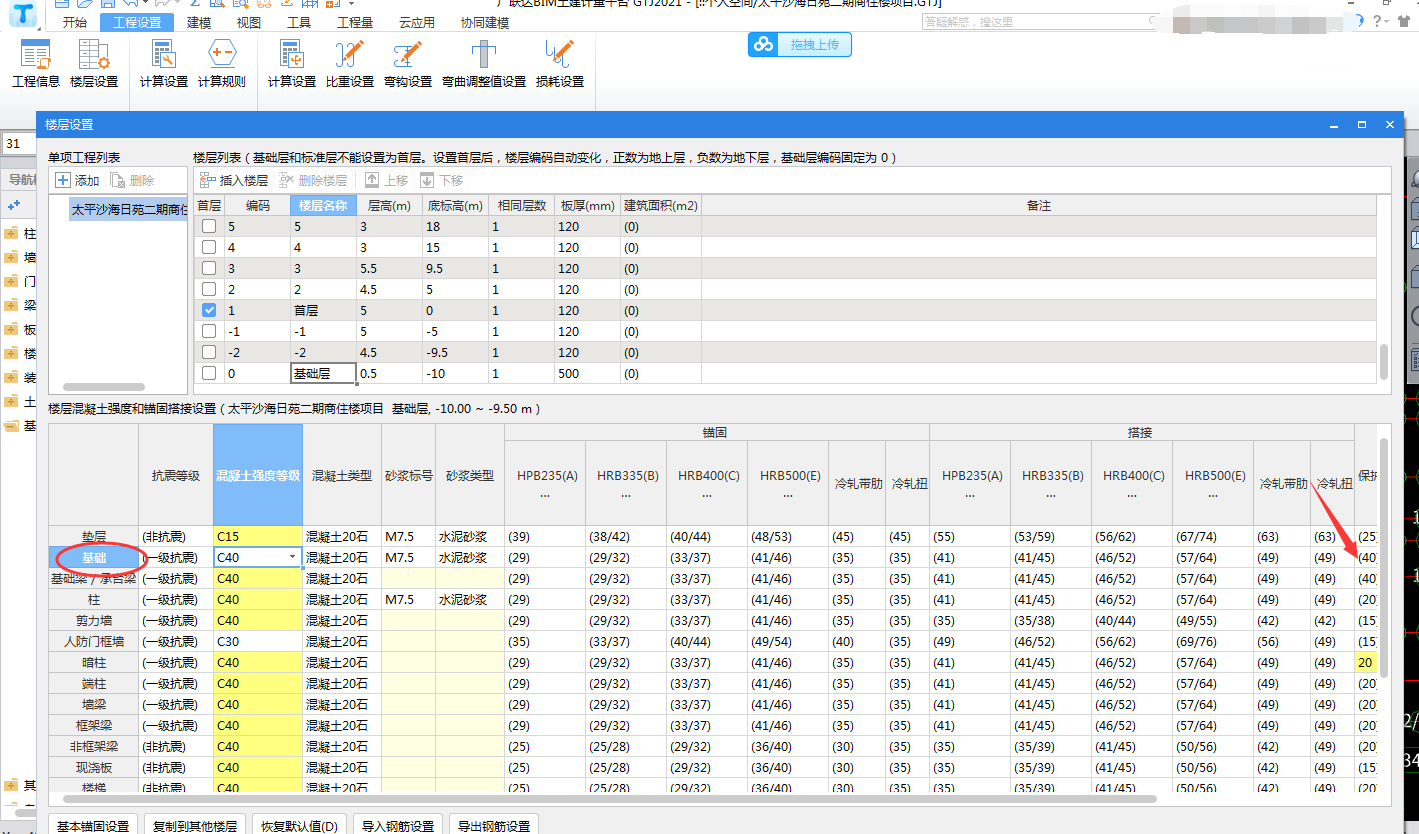Open the 损耗设置 tool
Image resolution: width=1419 pixels, height=834 pixels.
point(560,64)
